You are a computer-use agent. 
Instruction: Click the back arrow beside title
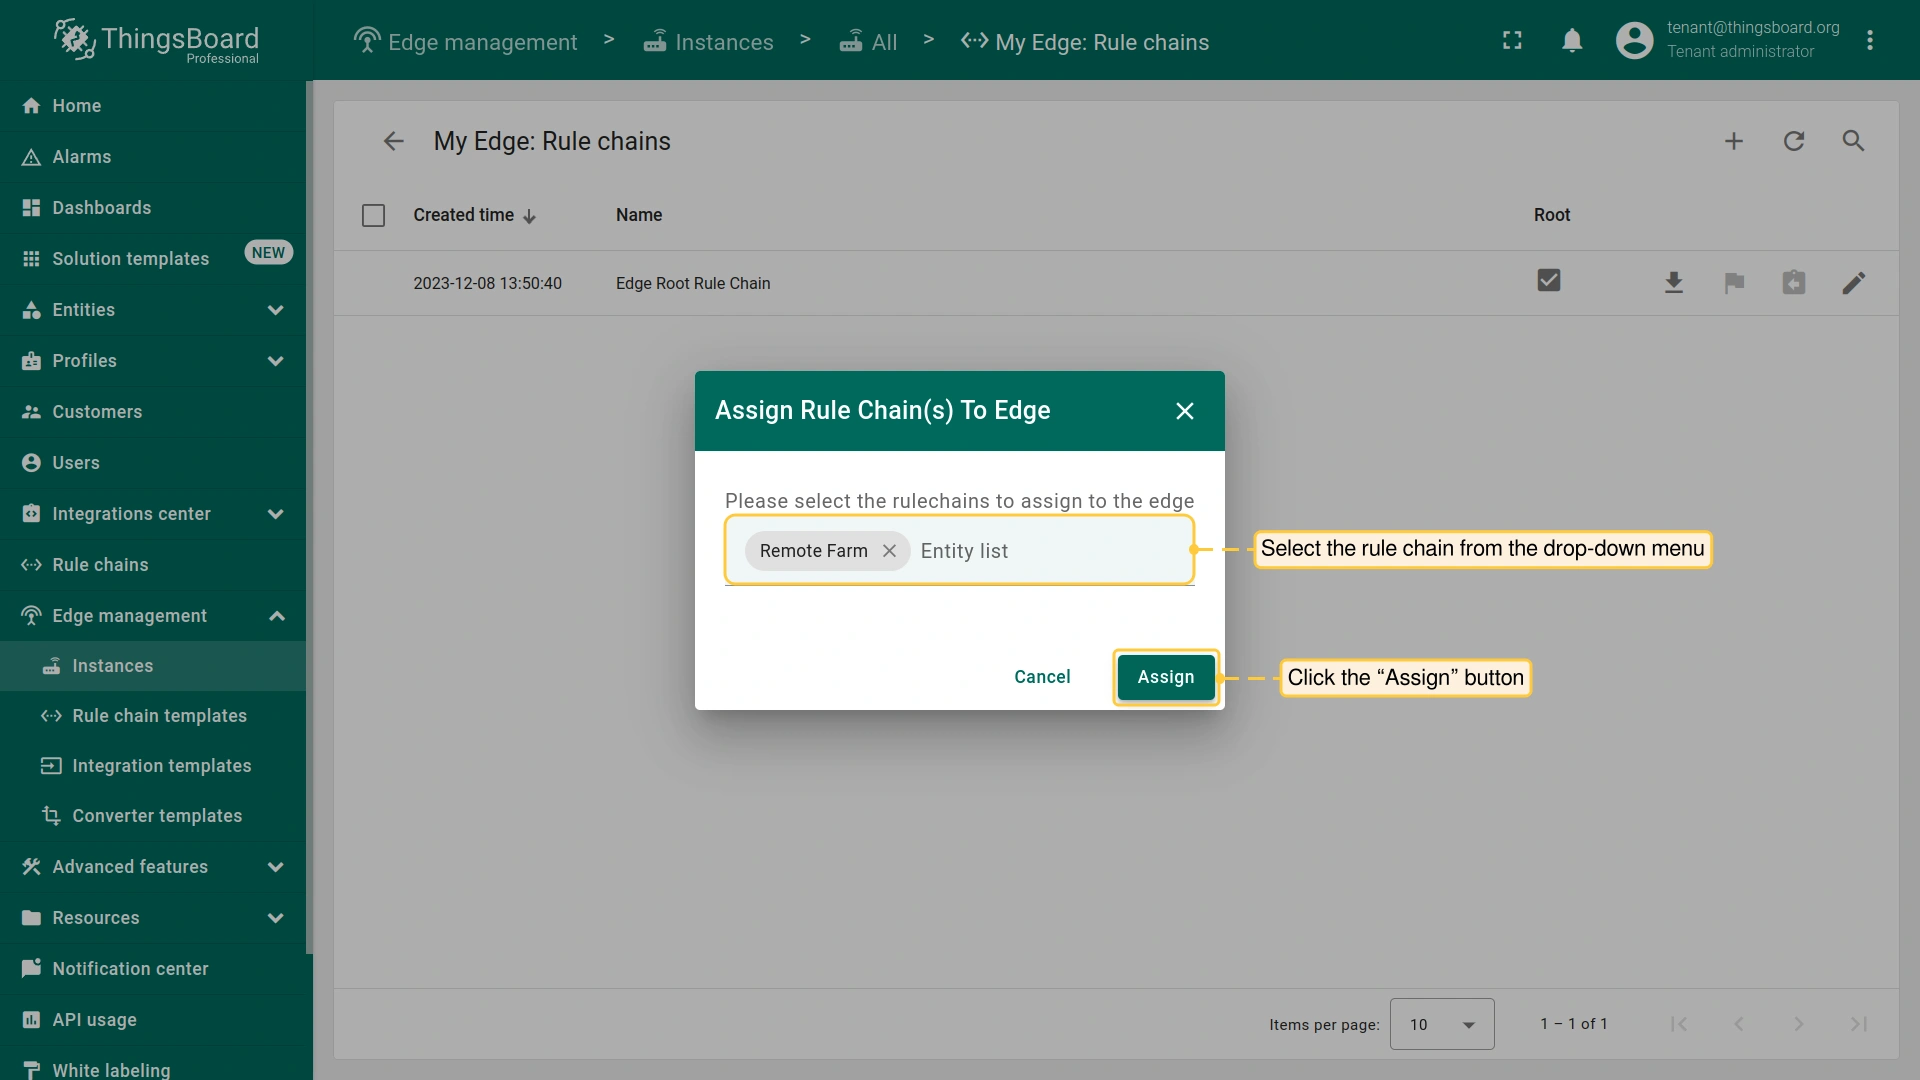click(x=393, y=141)
